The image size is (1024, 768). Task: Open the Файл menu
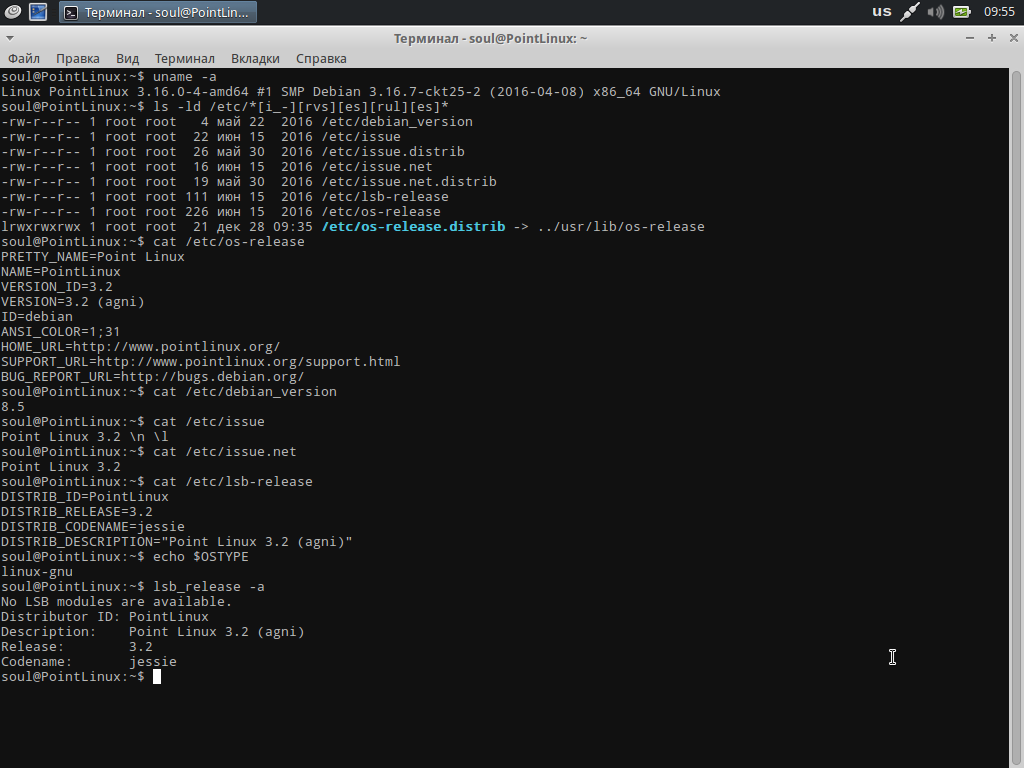pyautogui.click(x=24, y=58)
